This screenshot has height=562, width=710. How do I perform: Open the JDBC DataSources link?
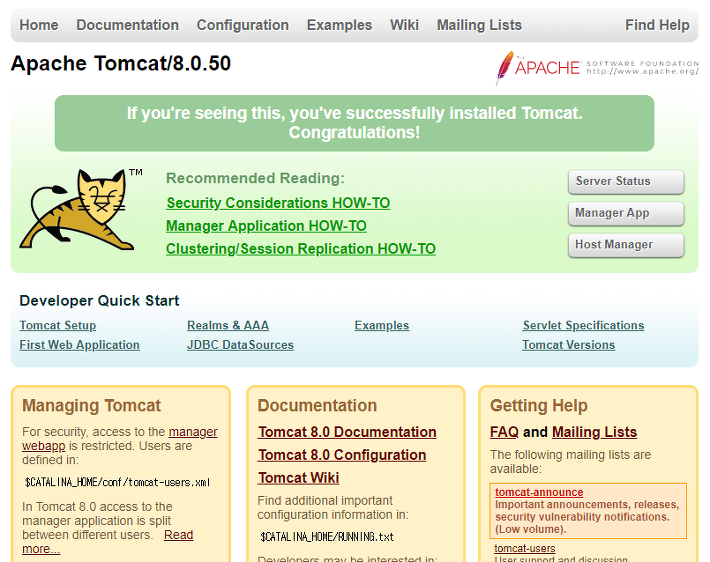(x=240, y=345)
